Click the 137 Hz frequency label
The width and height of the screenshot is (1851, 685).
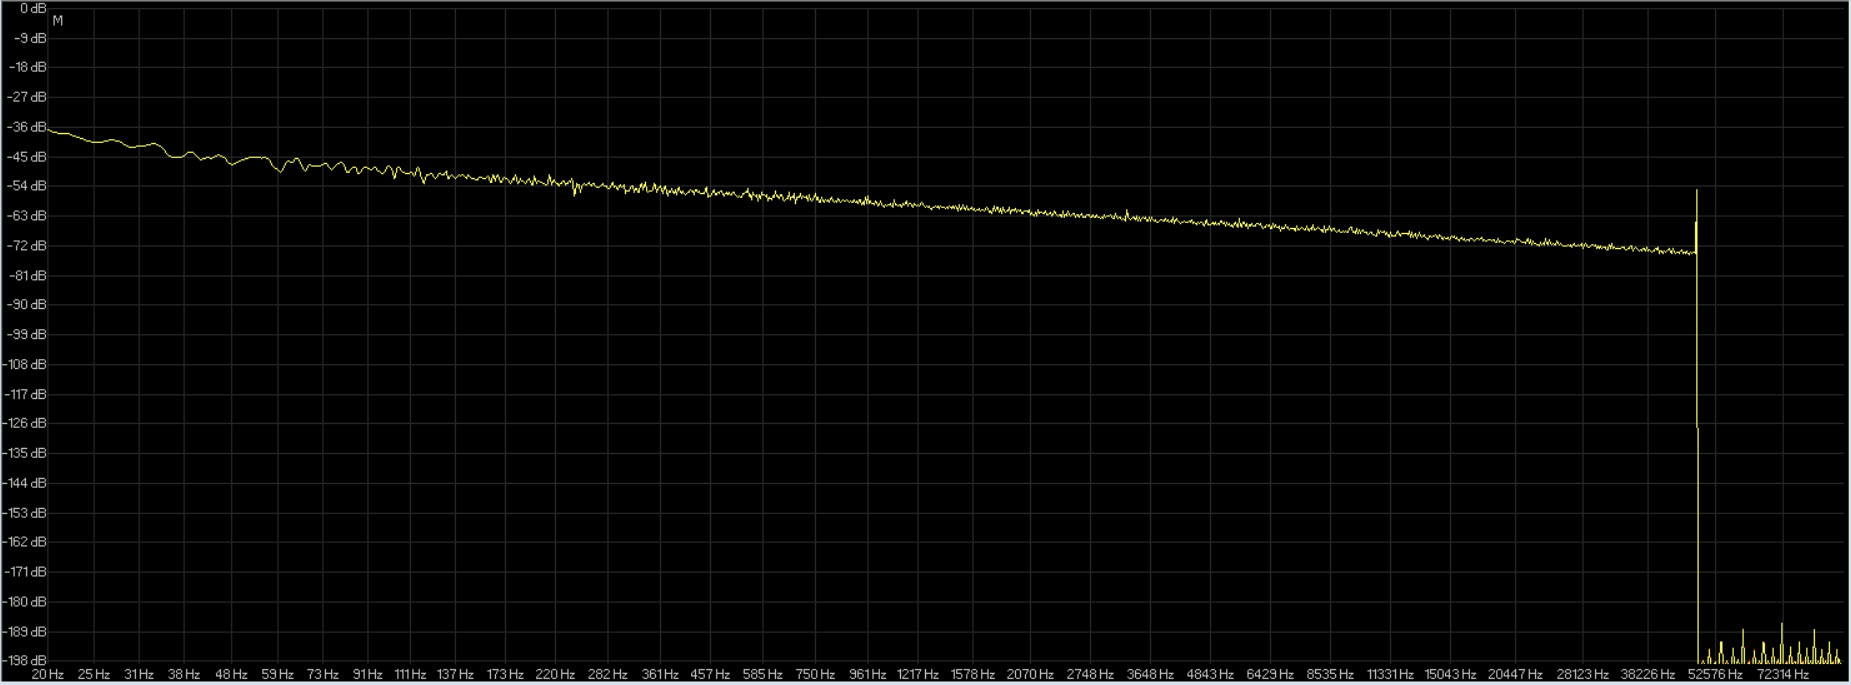[x=455, y=675]
